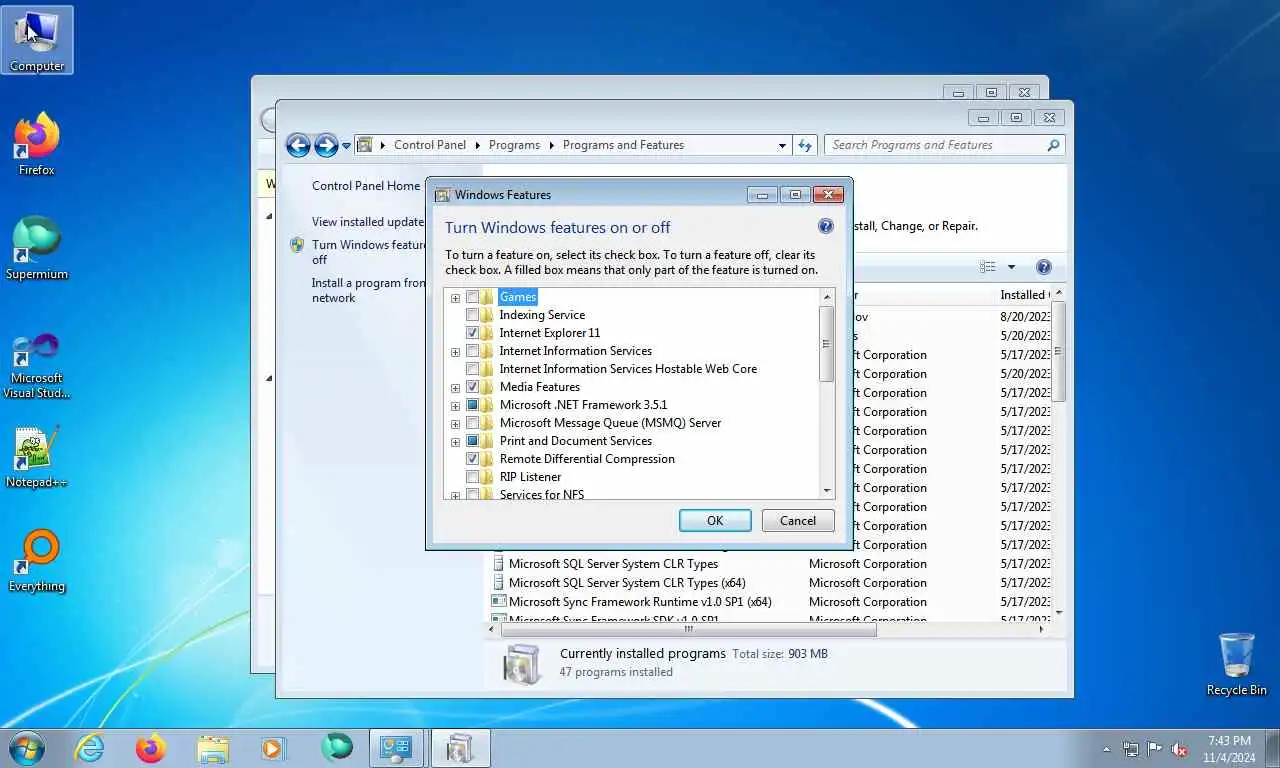The height and width of the screenshot is (768, 1280).
Task: Open recent pages dropdown beside Forward arrow
Action: pos(346,146)
